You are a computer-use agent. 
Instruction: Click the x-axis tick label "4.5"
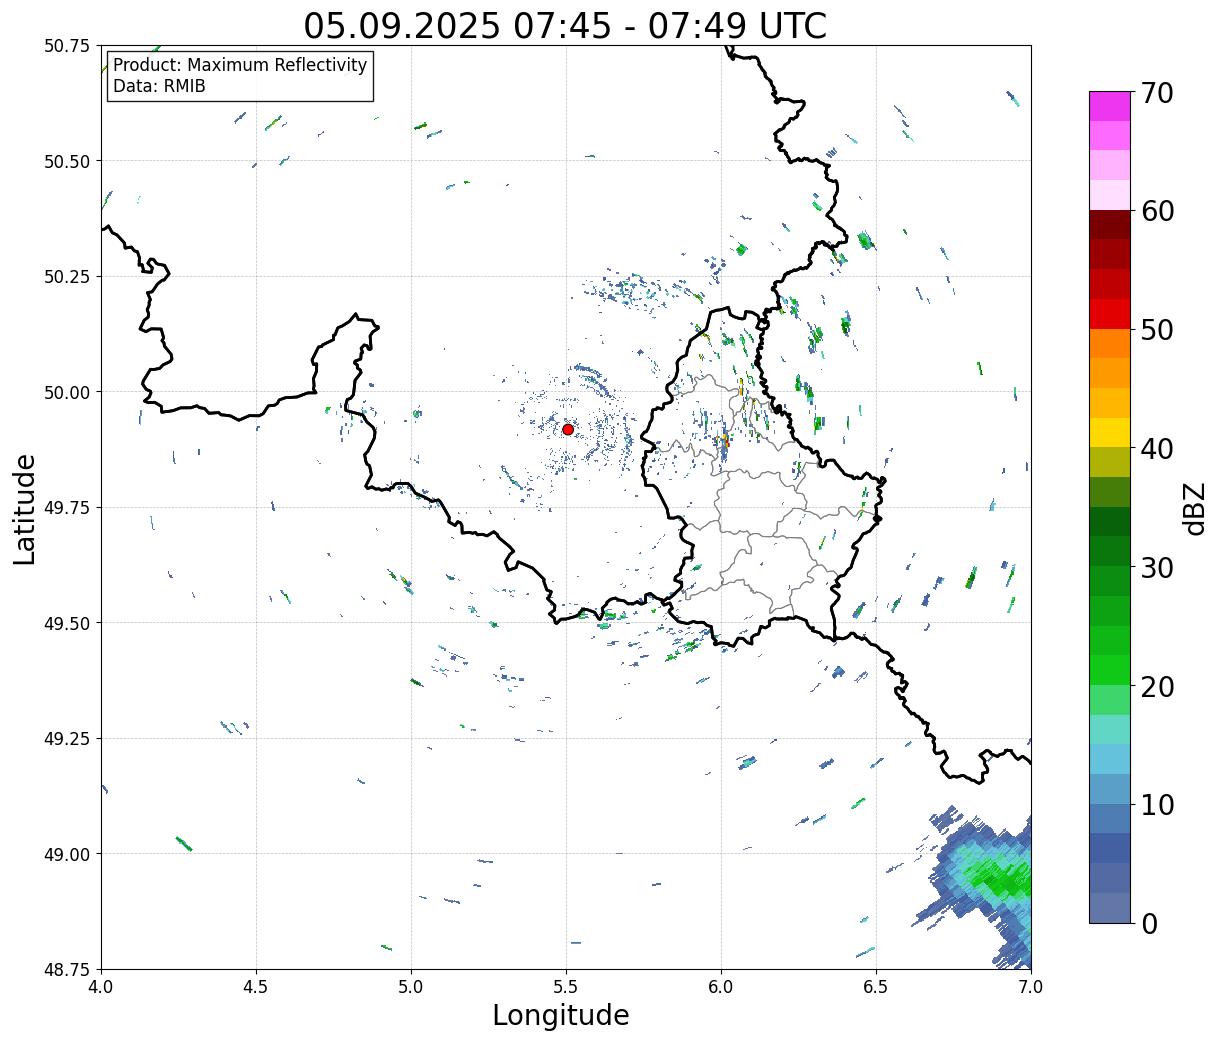(256, 986)
